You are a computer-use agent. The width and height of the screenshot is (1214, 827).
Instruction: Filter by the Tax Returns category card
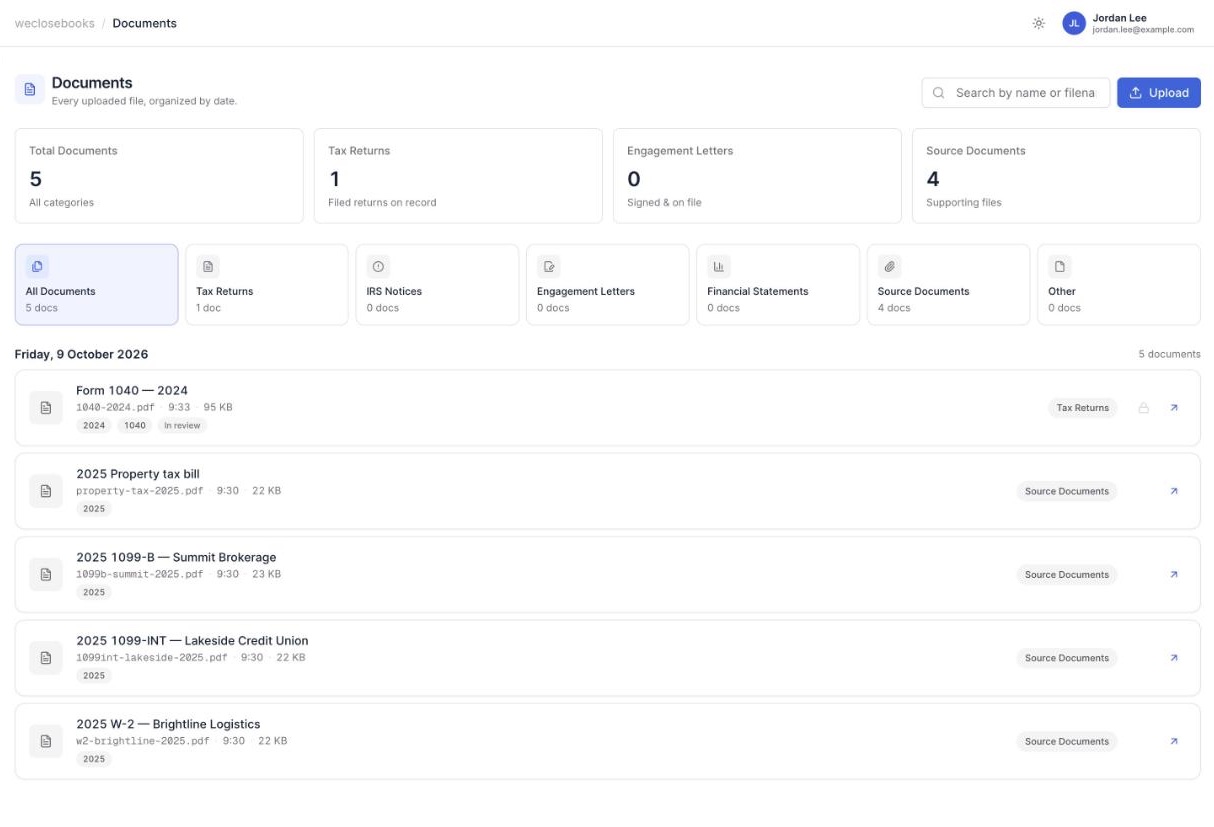click(267, 285)
